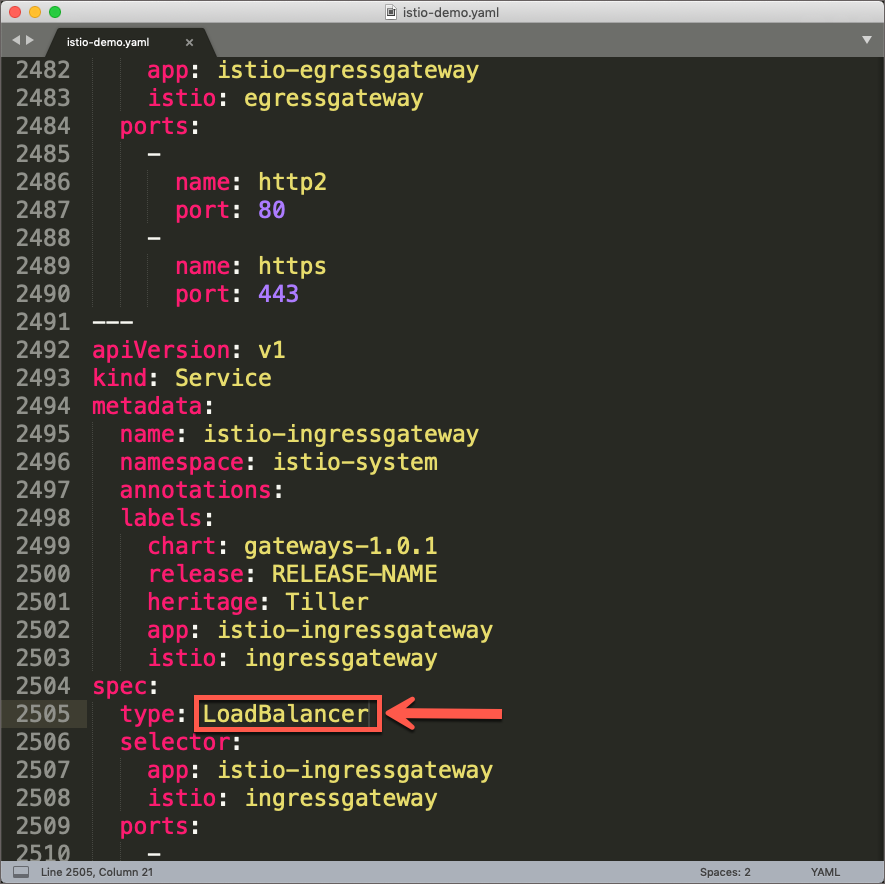Click the Line 2505, Column 21 status text

(x=97, y=872)
